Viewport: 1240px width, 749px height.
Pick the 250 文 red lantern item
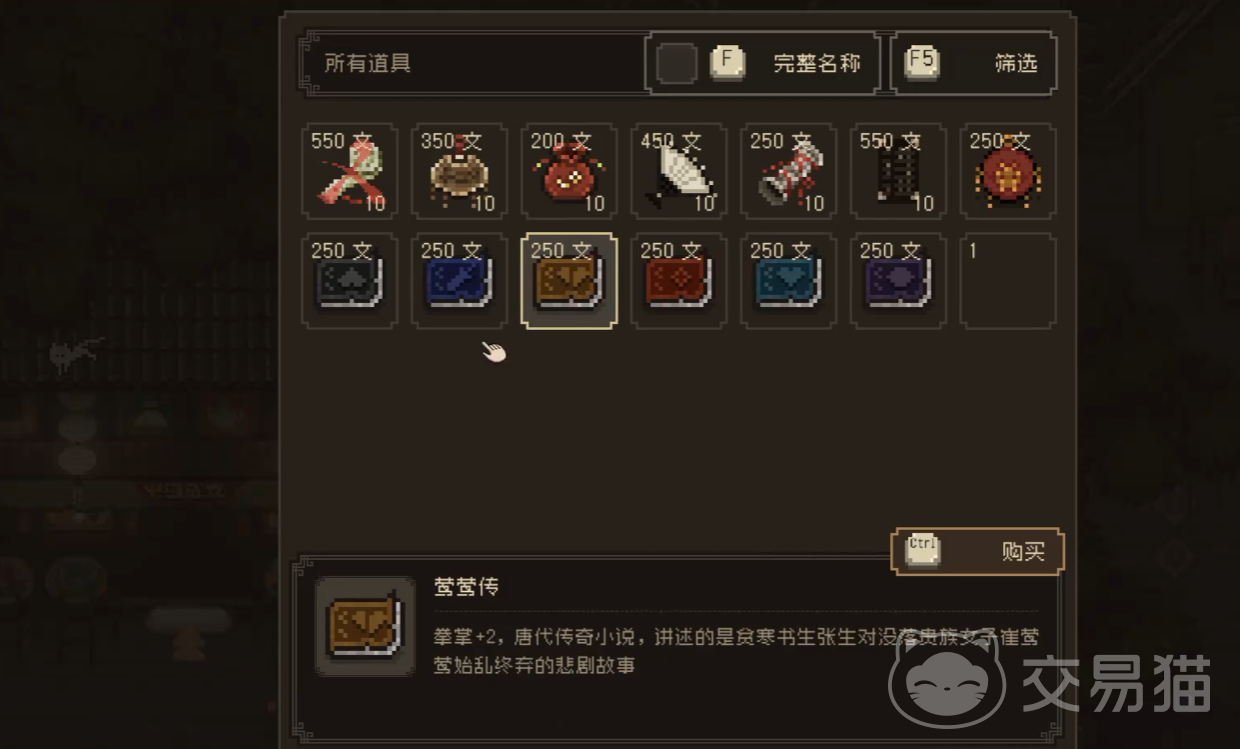[x=1008, y=171]
